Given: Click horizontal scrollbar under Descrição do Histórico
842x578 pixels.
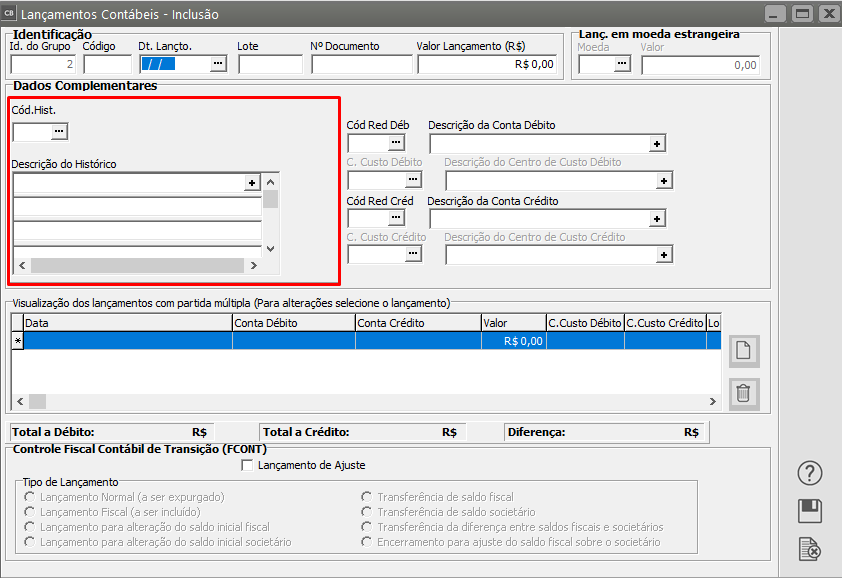Looking at the screenshot, I should pos(137,265).
